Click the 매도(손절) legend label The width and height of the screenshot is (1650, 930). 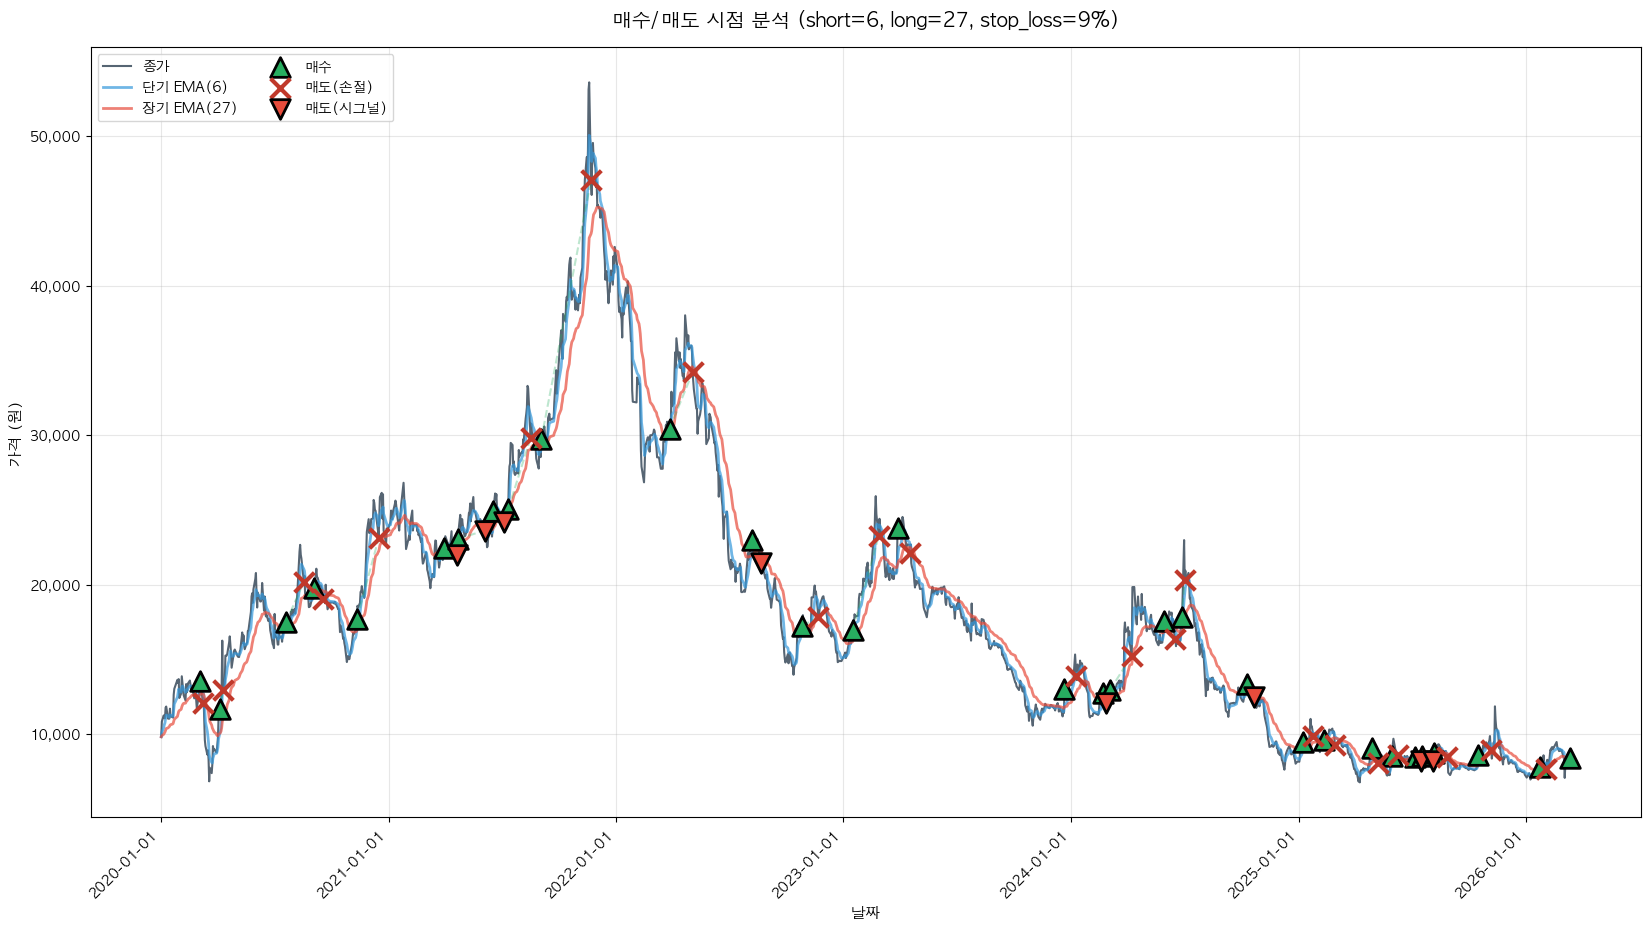338,87
